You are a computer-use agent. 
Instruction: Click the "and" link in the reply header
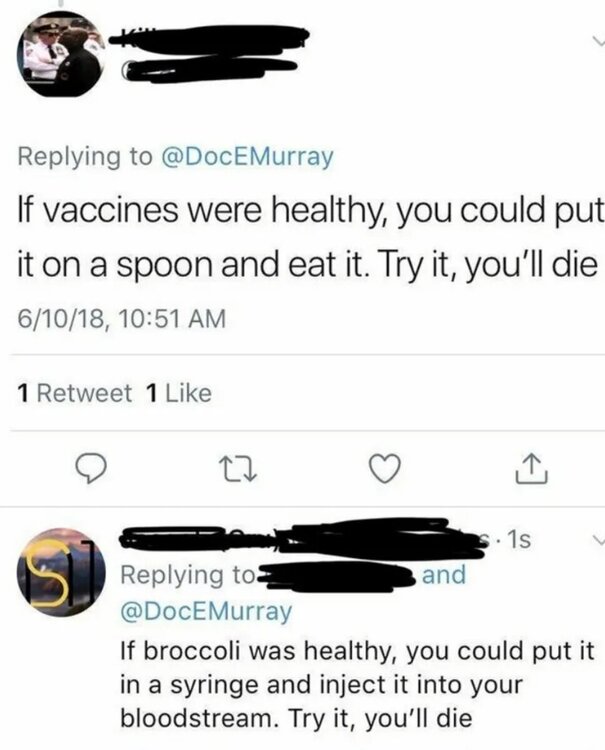(x=443, y=575)
